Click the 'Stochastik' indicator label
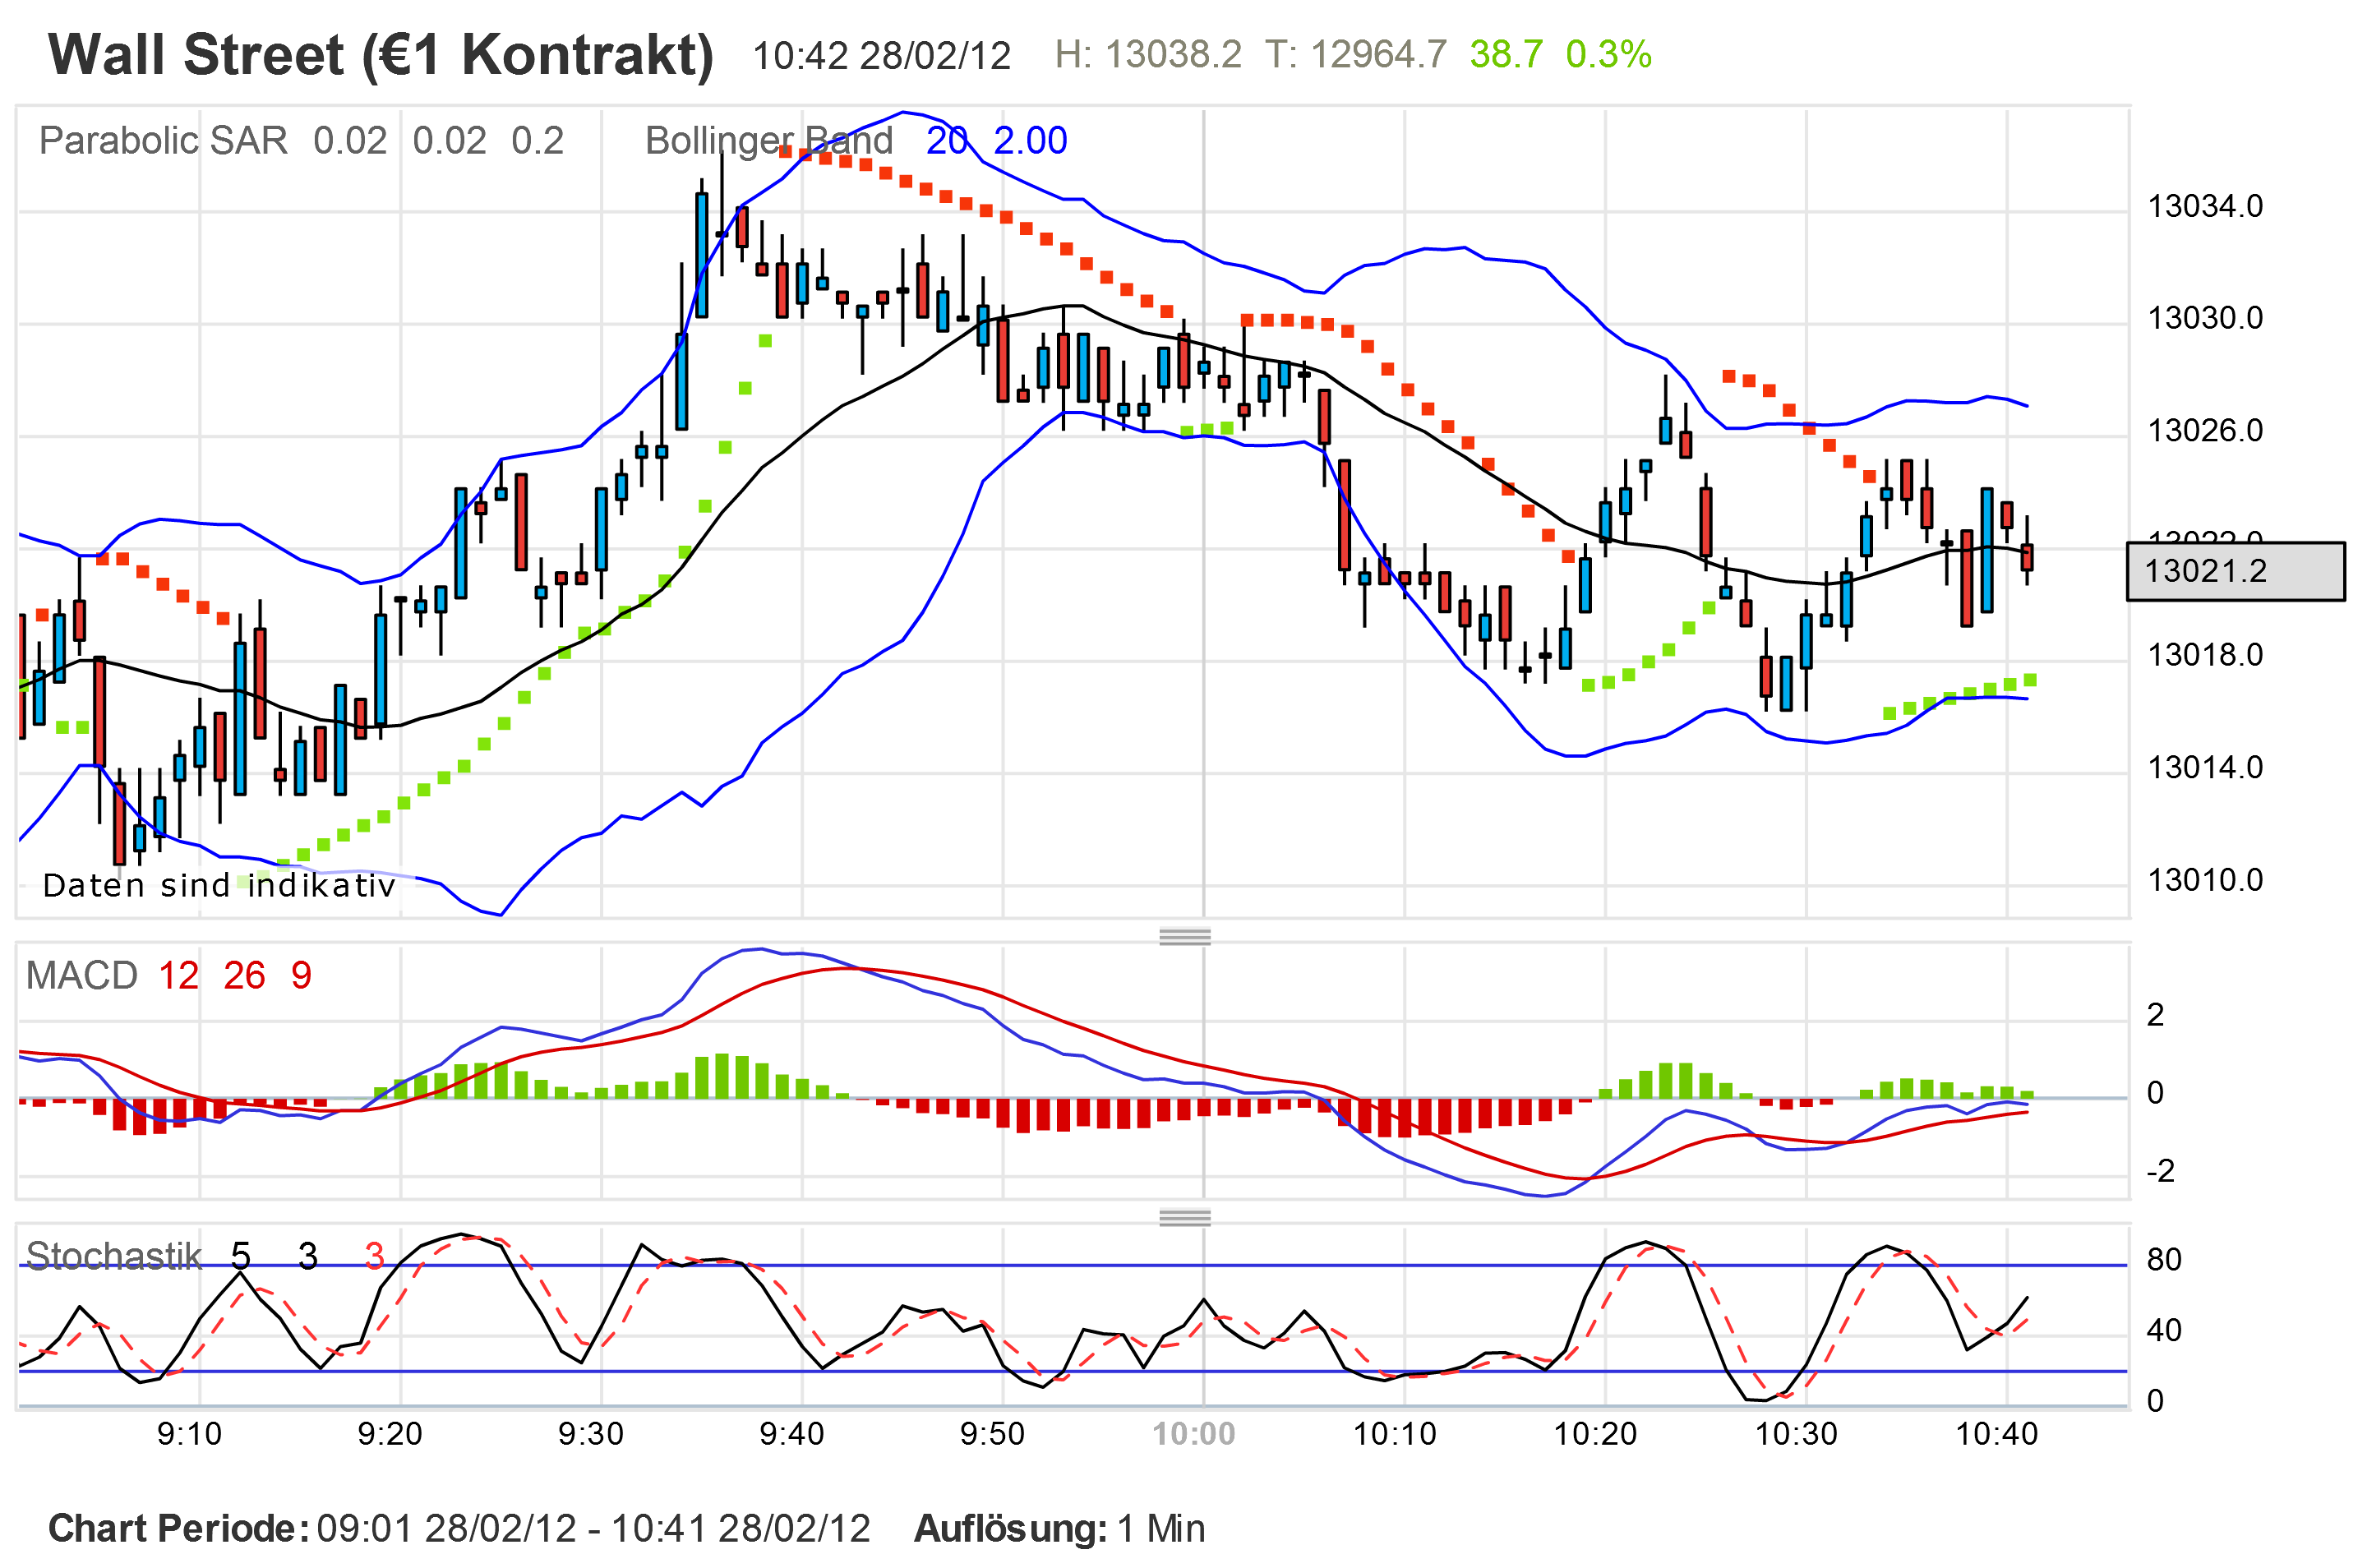Viewport: 2367px width, 1568px height. (114, 1256)
